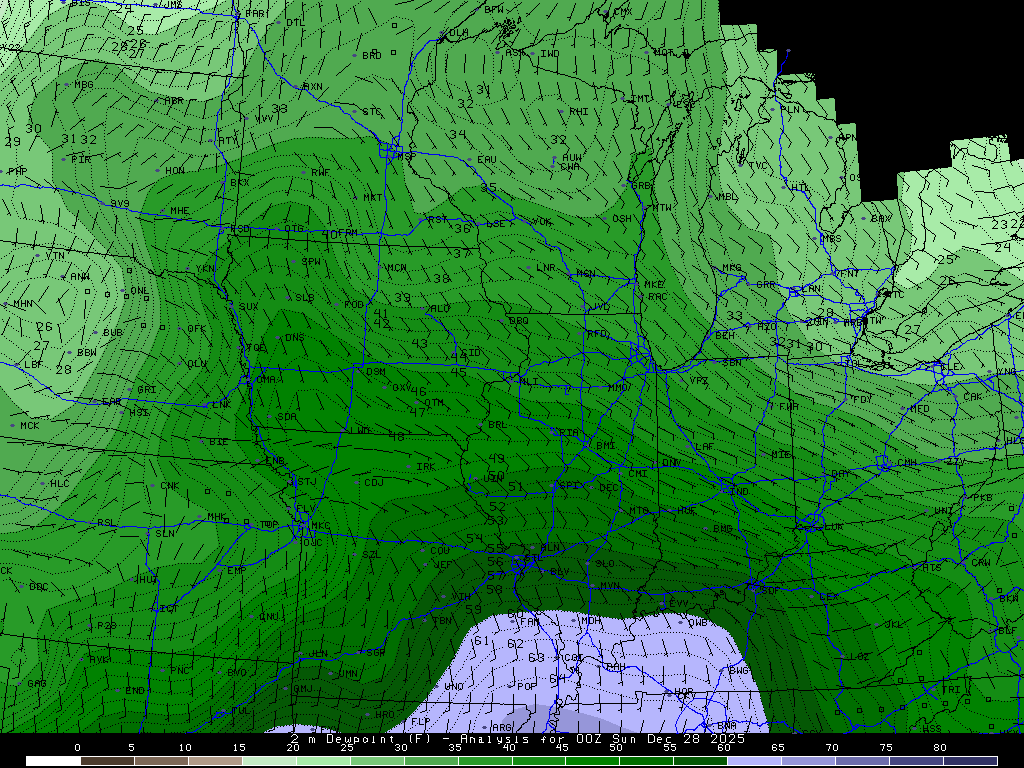Screen dimensions: 1024x768
Task: Click the OMA station label
Action: pos(266,379)
